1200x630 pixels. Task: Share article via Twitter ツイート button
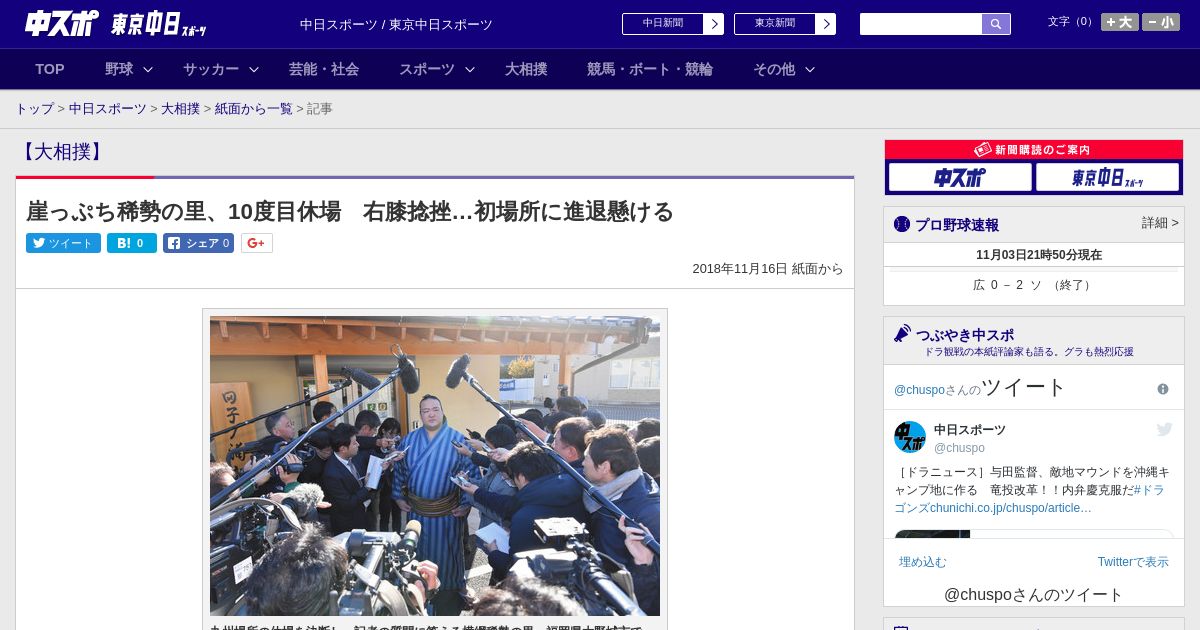[x=63, y=243]
